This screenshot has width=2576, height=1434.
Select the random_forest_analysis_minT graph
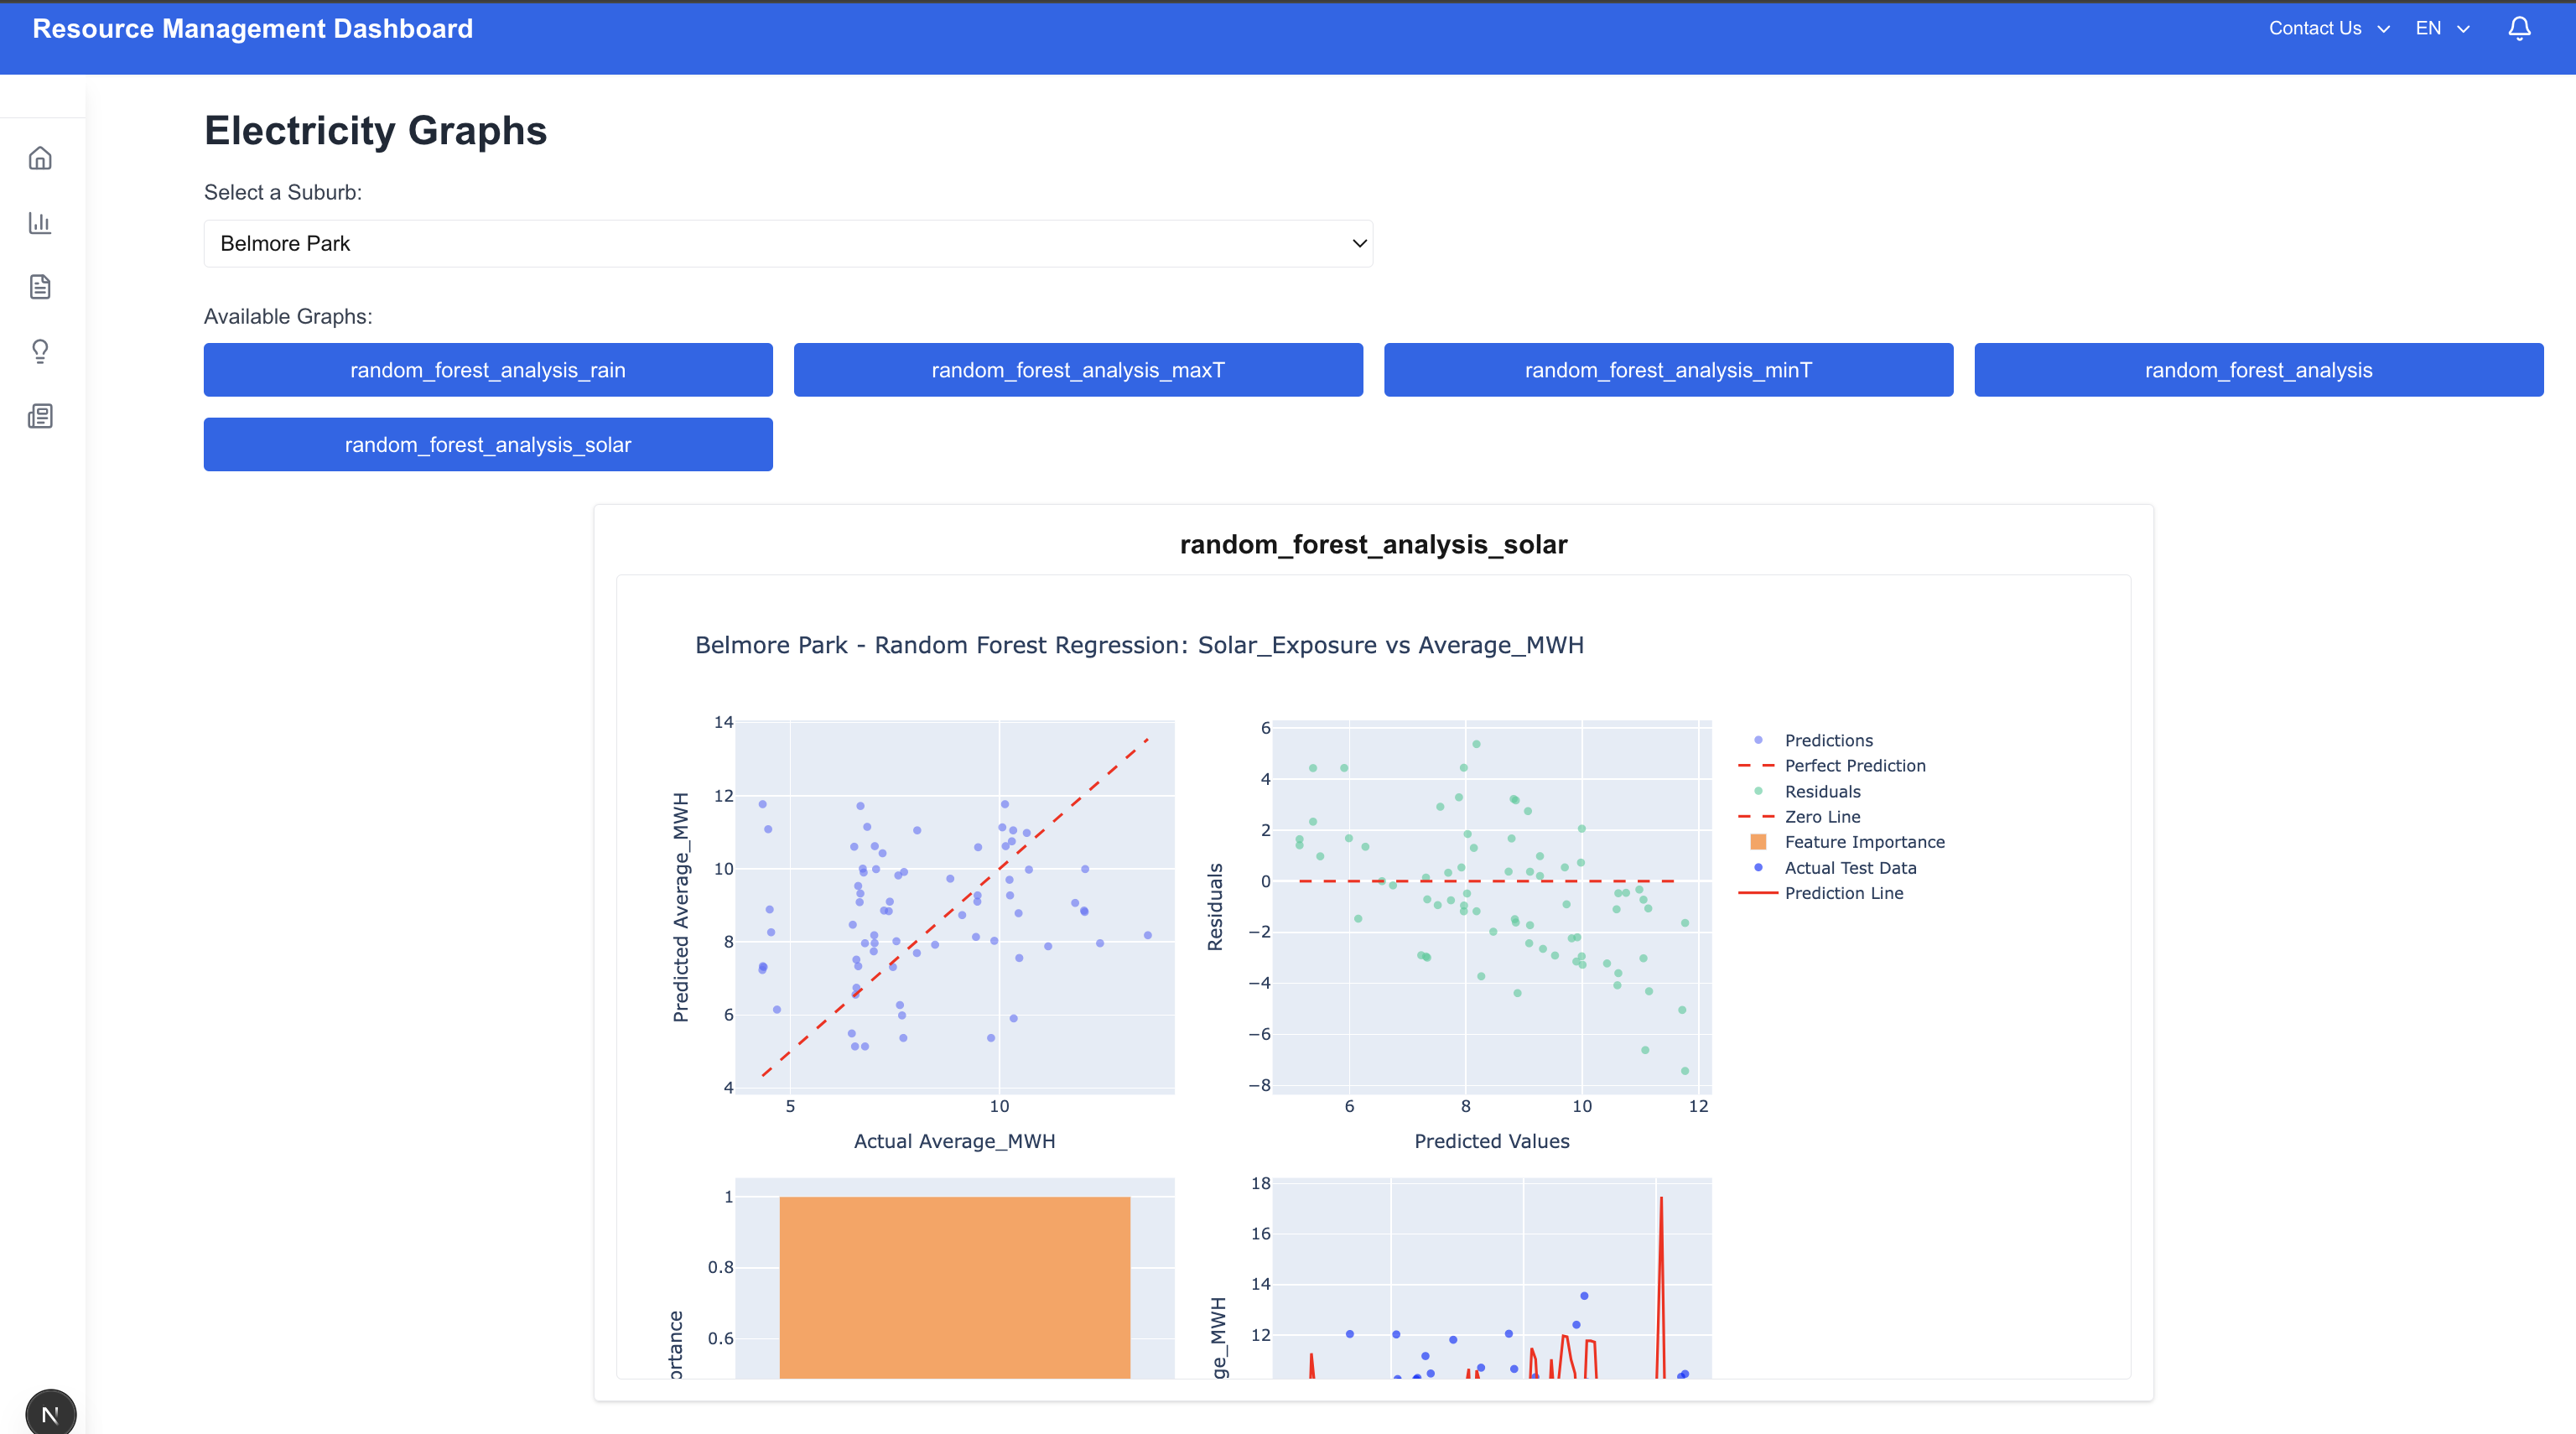[x=1668, y=370]
